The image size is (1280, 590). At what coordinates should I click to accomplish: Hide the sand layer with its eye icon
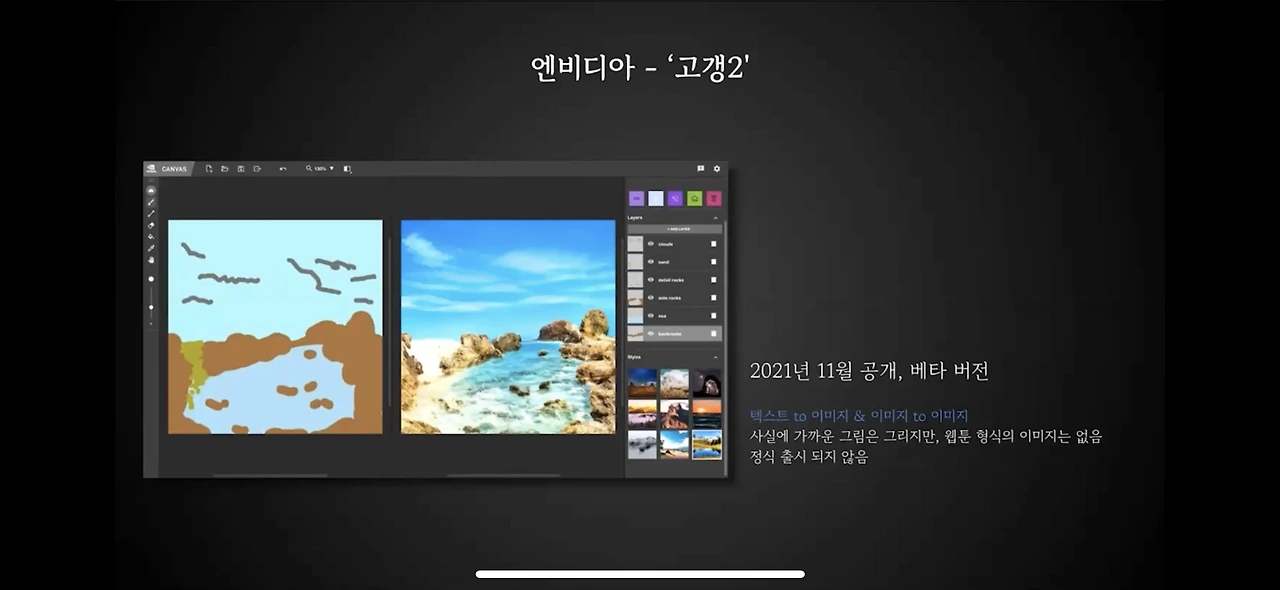(651, 262)
